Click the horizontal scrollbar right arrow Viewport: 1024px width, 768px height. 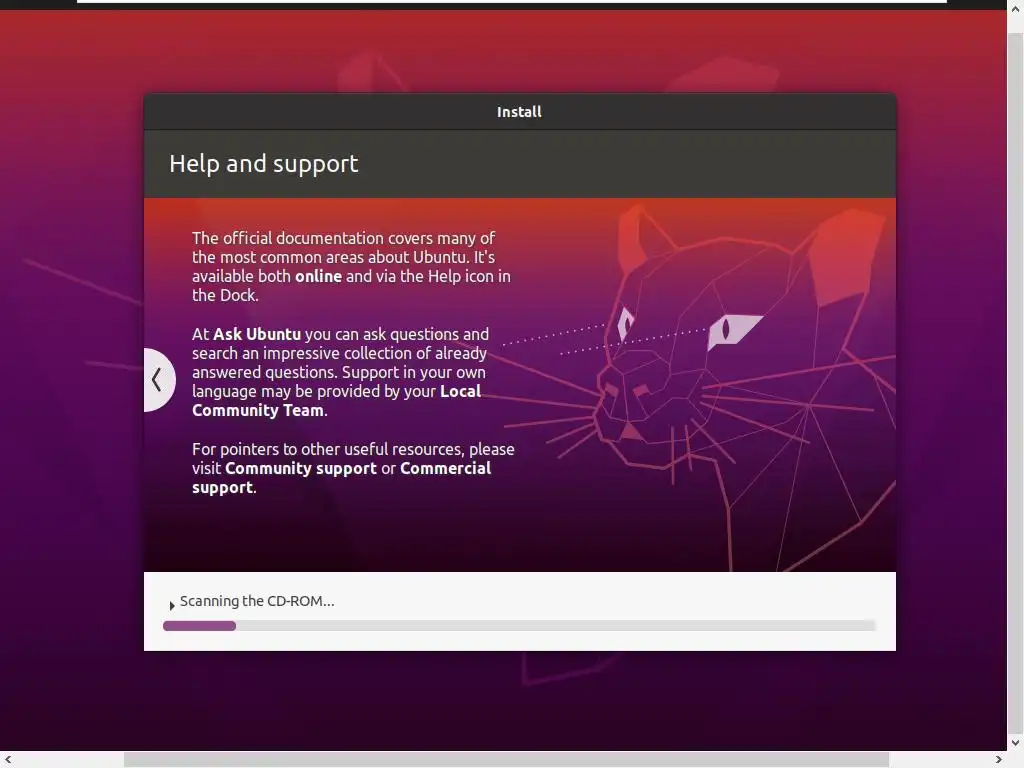pos(998,760)
